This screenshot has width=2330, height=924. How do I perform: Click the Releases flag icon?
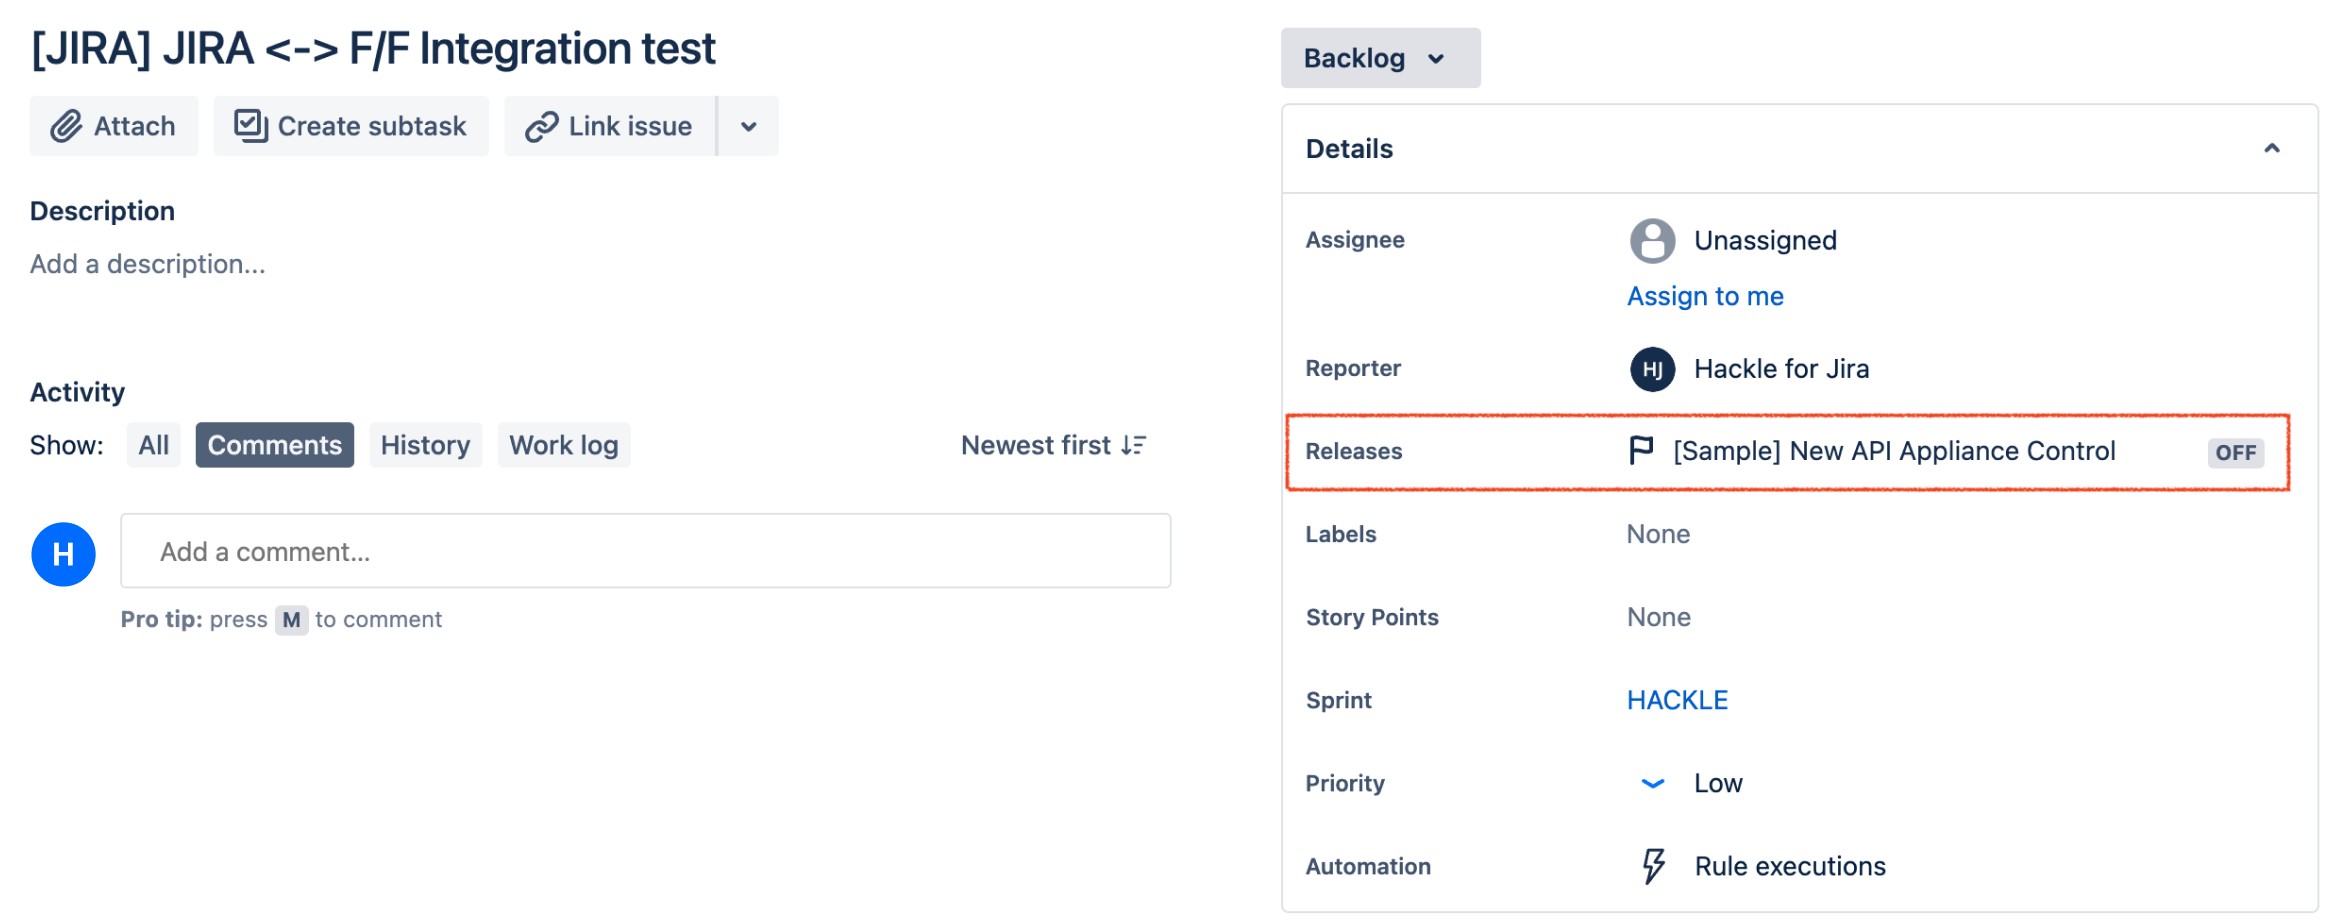tap(1640, 451)
